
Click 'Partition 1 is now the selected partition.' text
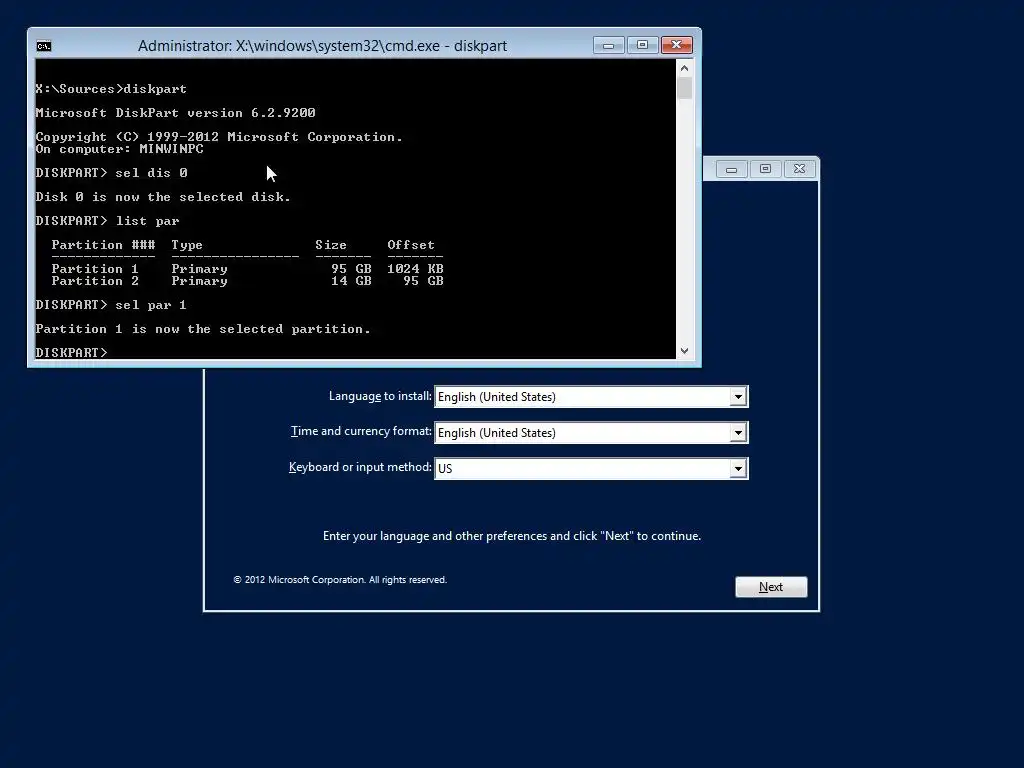[x=203, y=329]
